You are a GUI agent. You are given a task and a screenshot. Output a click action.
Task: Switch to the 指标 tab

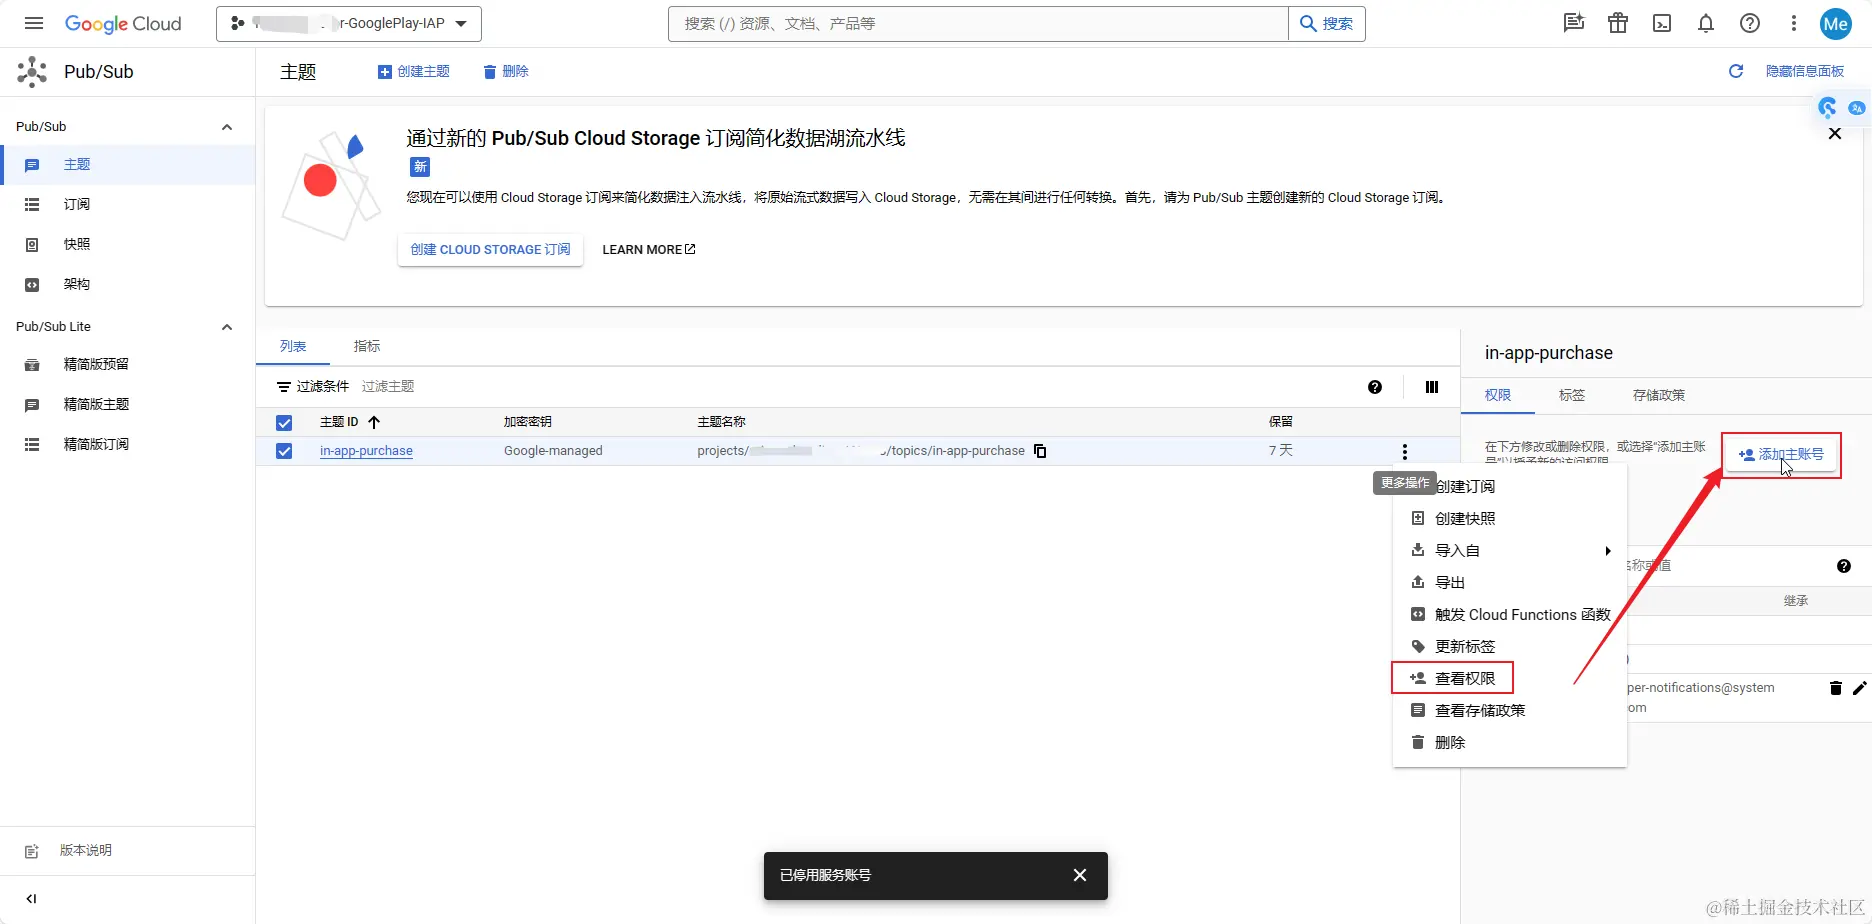click(x=367, y=346)
